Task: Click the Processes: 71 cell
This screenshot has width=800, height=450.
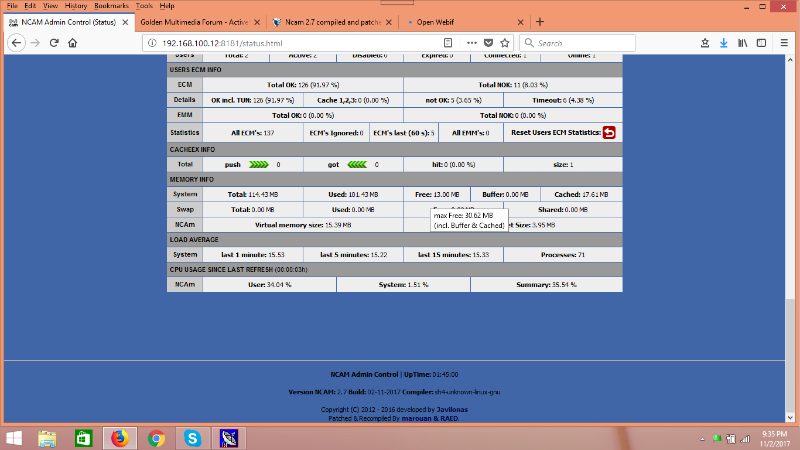Action: click(563, 255)
